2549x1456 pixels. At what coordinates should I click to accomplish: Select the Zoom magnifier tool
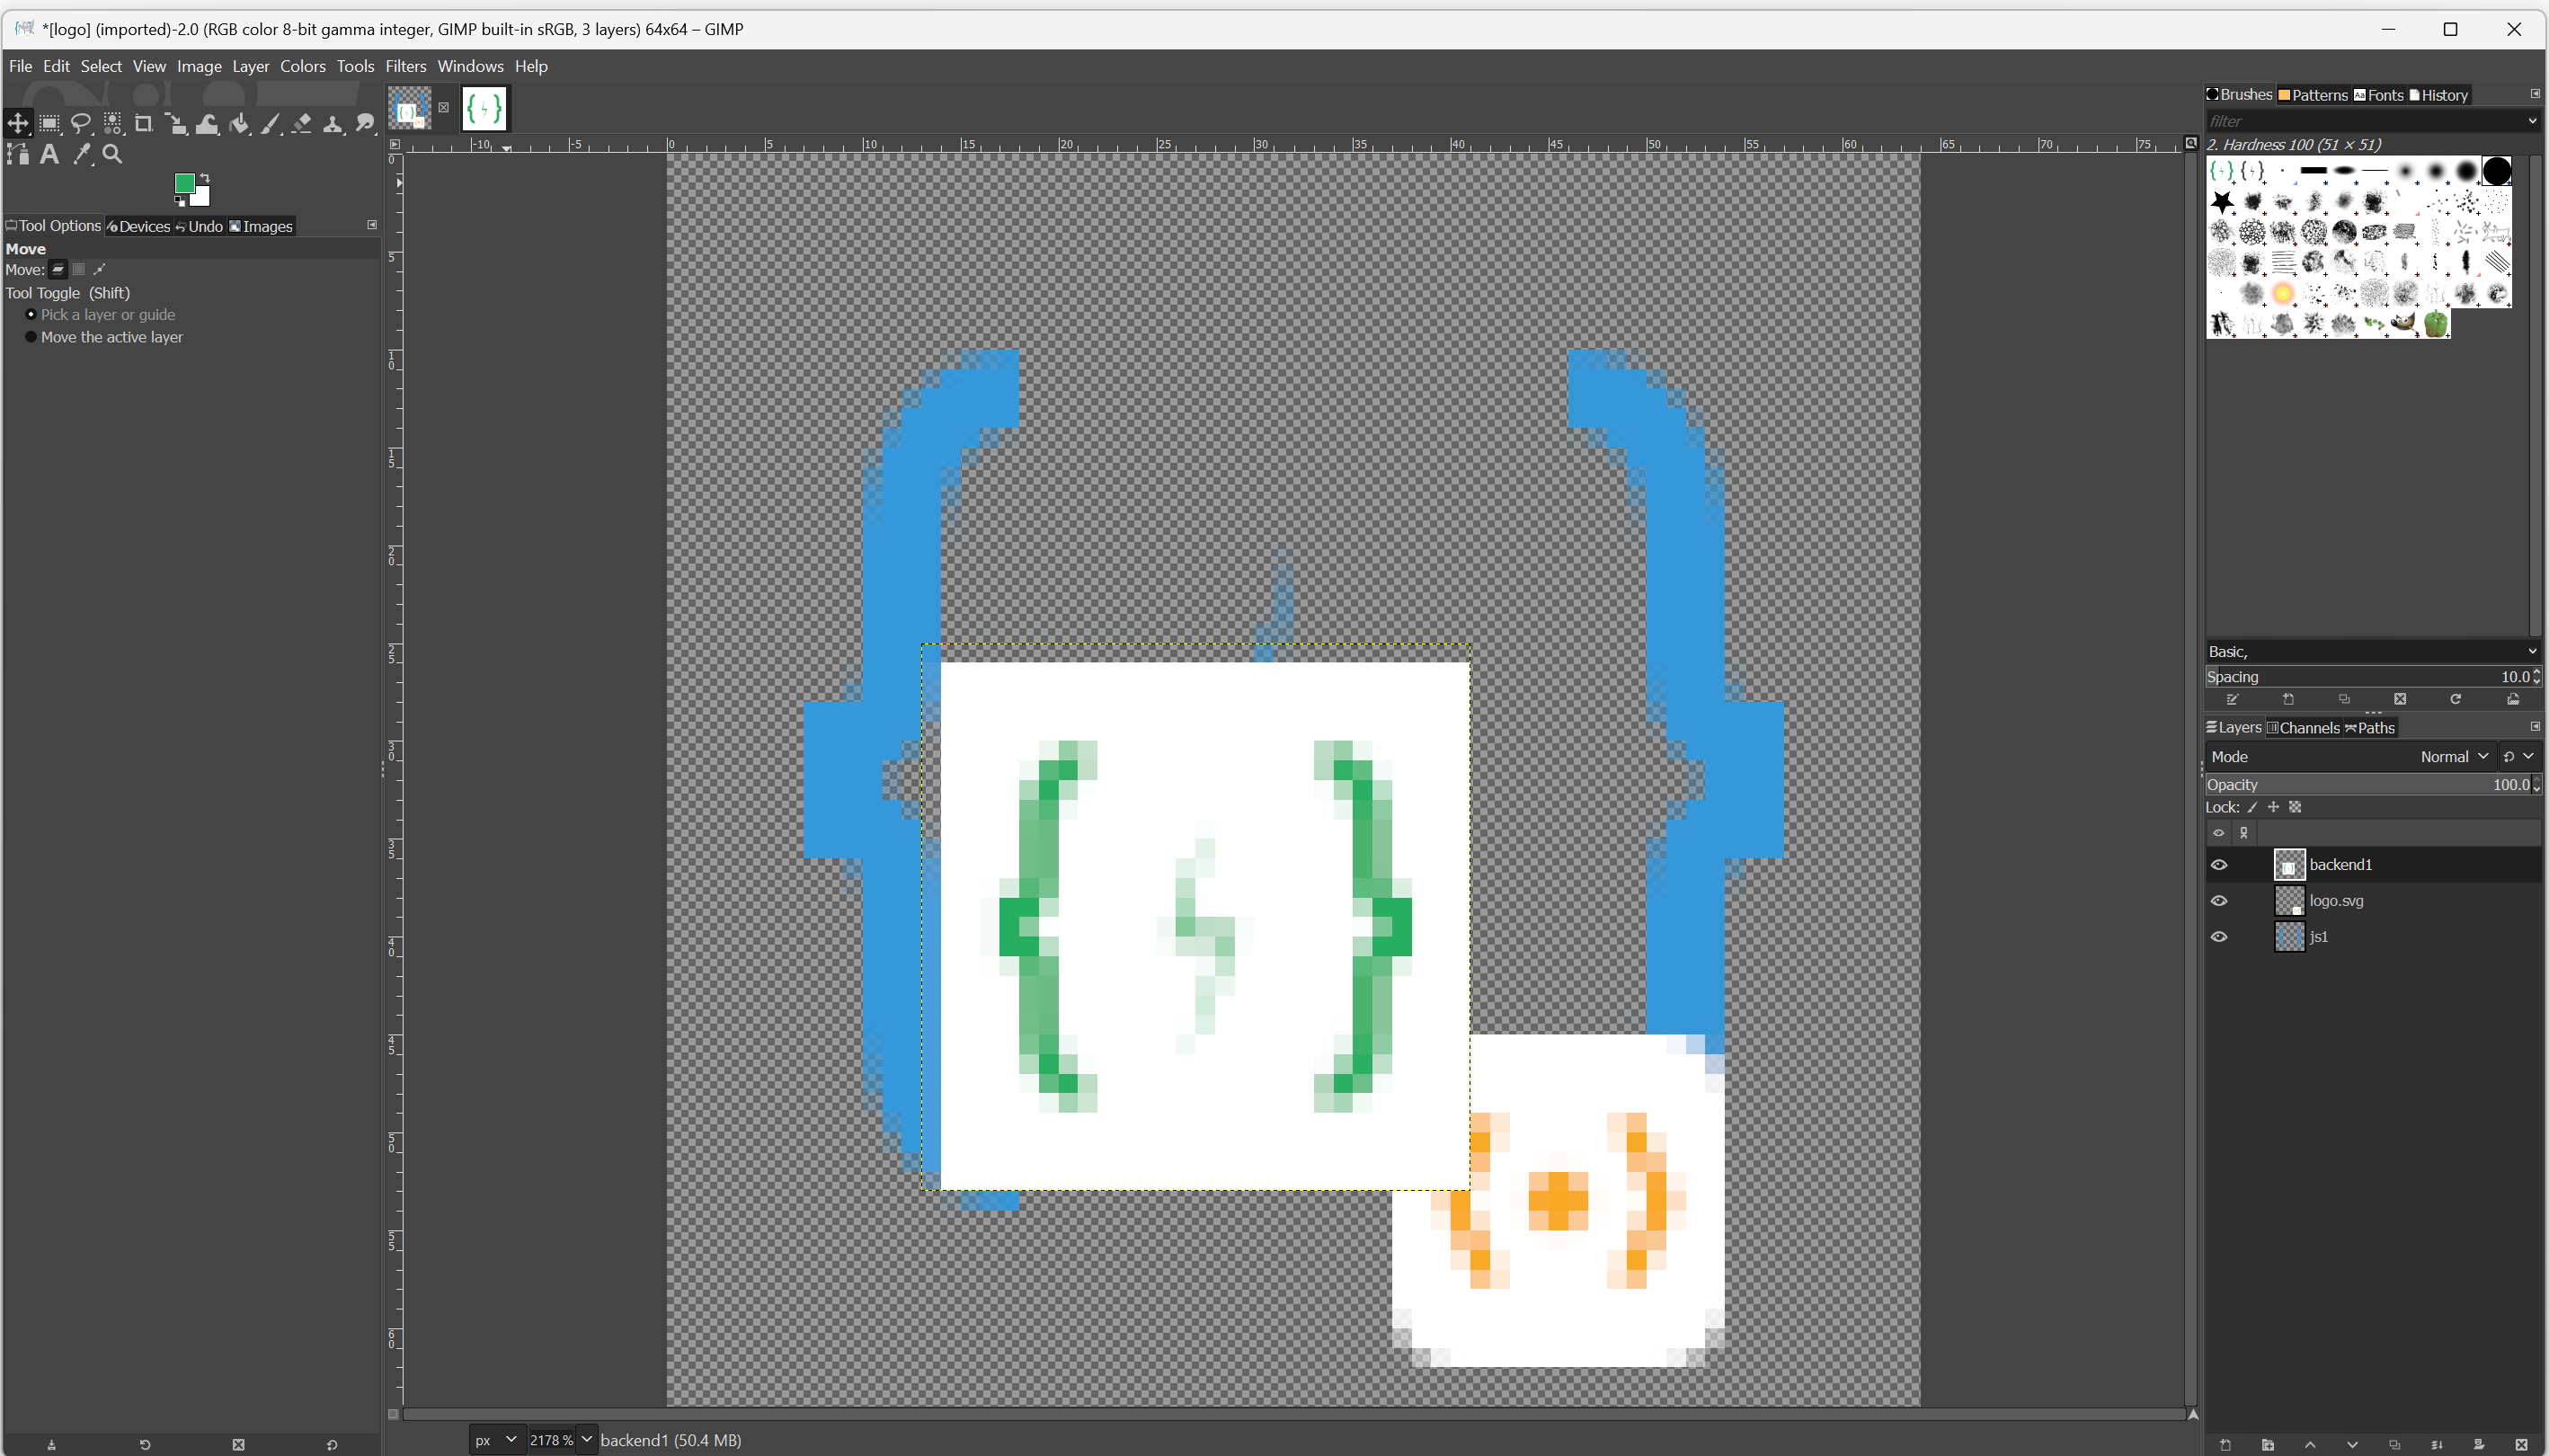tap(113, 154)
